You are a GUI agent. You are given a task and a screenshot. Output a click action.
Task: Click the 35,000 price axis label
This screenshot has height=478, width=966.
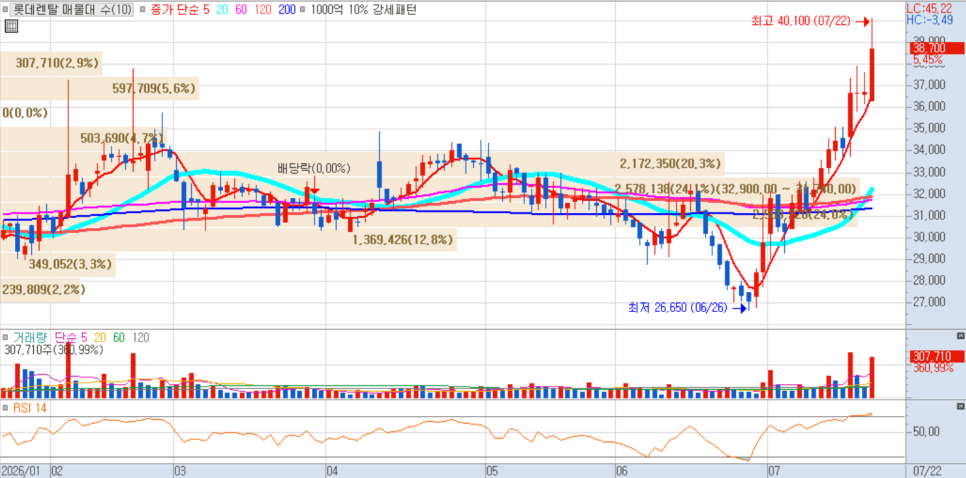929,128
